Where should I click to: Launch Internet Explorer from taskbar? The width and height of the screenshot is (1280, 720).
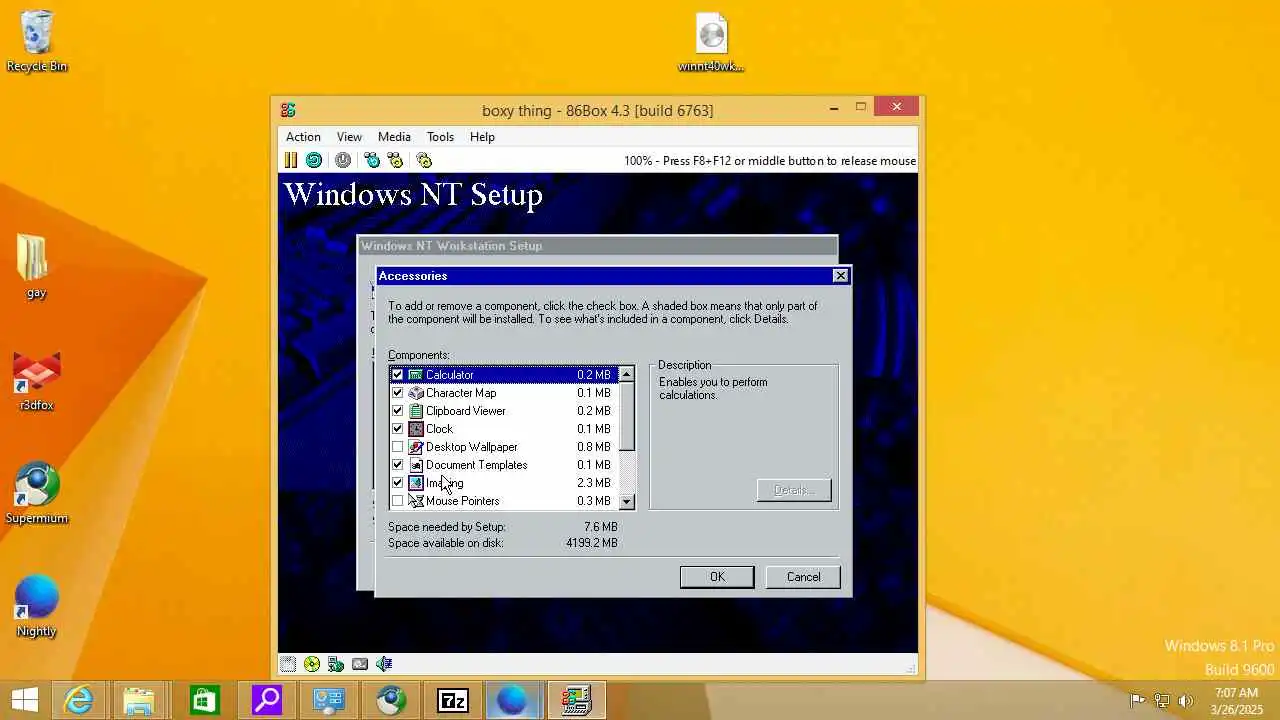[79, 701]
